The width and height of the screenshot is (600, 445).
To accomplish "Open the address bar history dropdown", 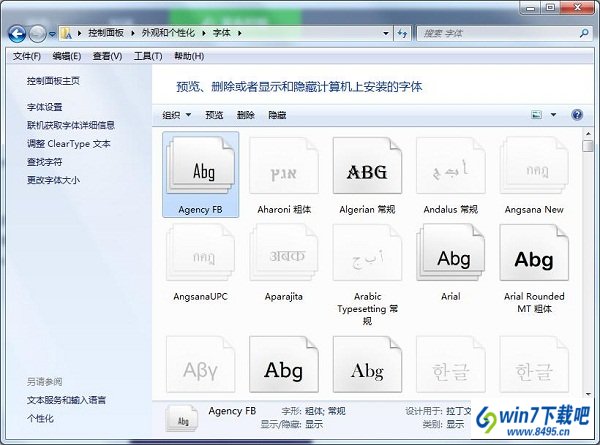I will [386, 34].
